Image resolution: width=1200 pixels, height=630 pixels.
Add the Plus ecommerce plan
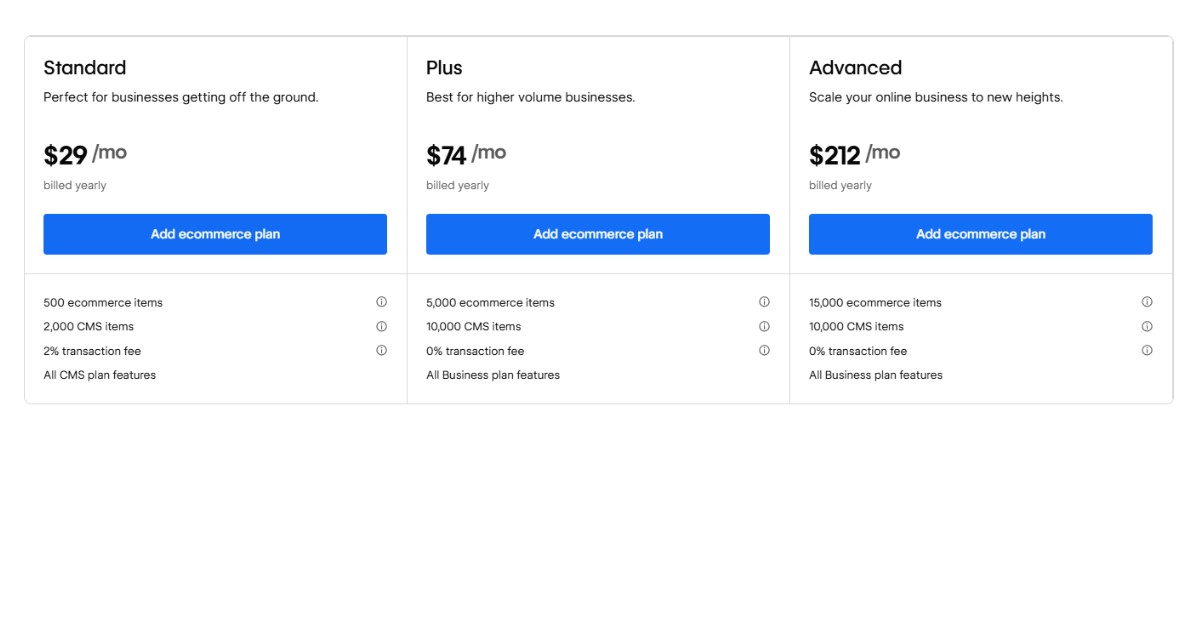pos(598,234)
